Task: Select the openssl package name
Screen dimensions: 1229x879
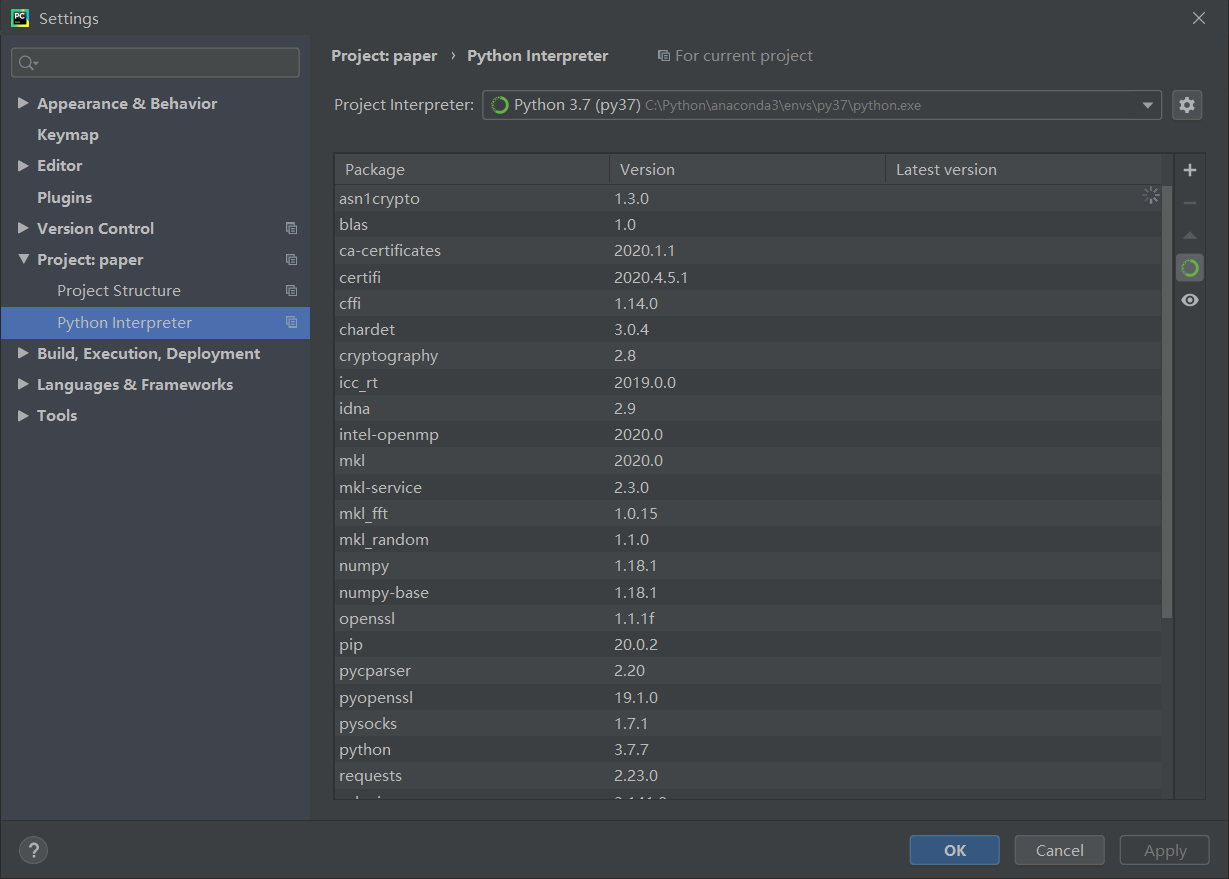Action: (x=367, y=619)
